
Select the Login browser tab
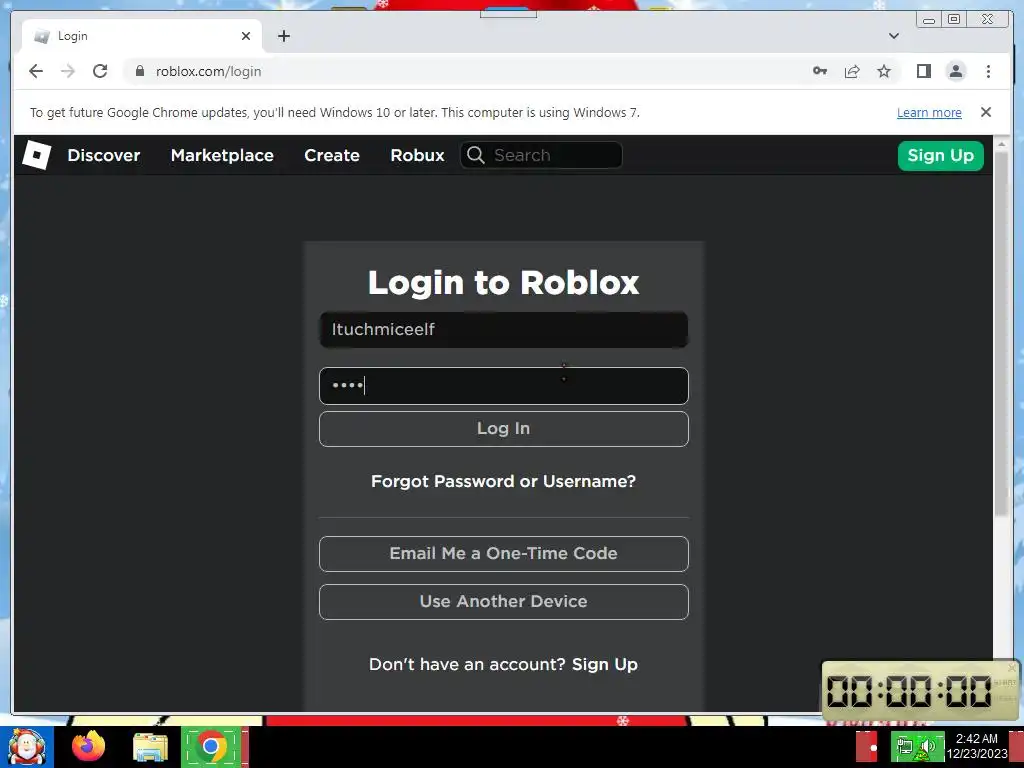click(142, 36)
